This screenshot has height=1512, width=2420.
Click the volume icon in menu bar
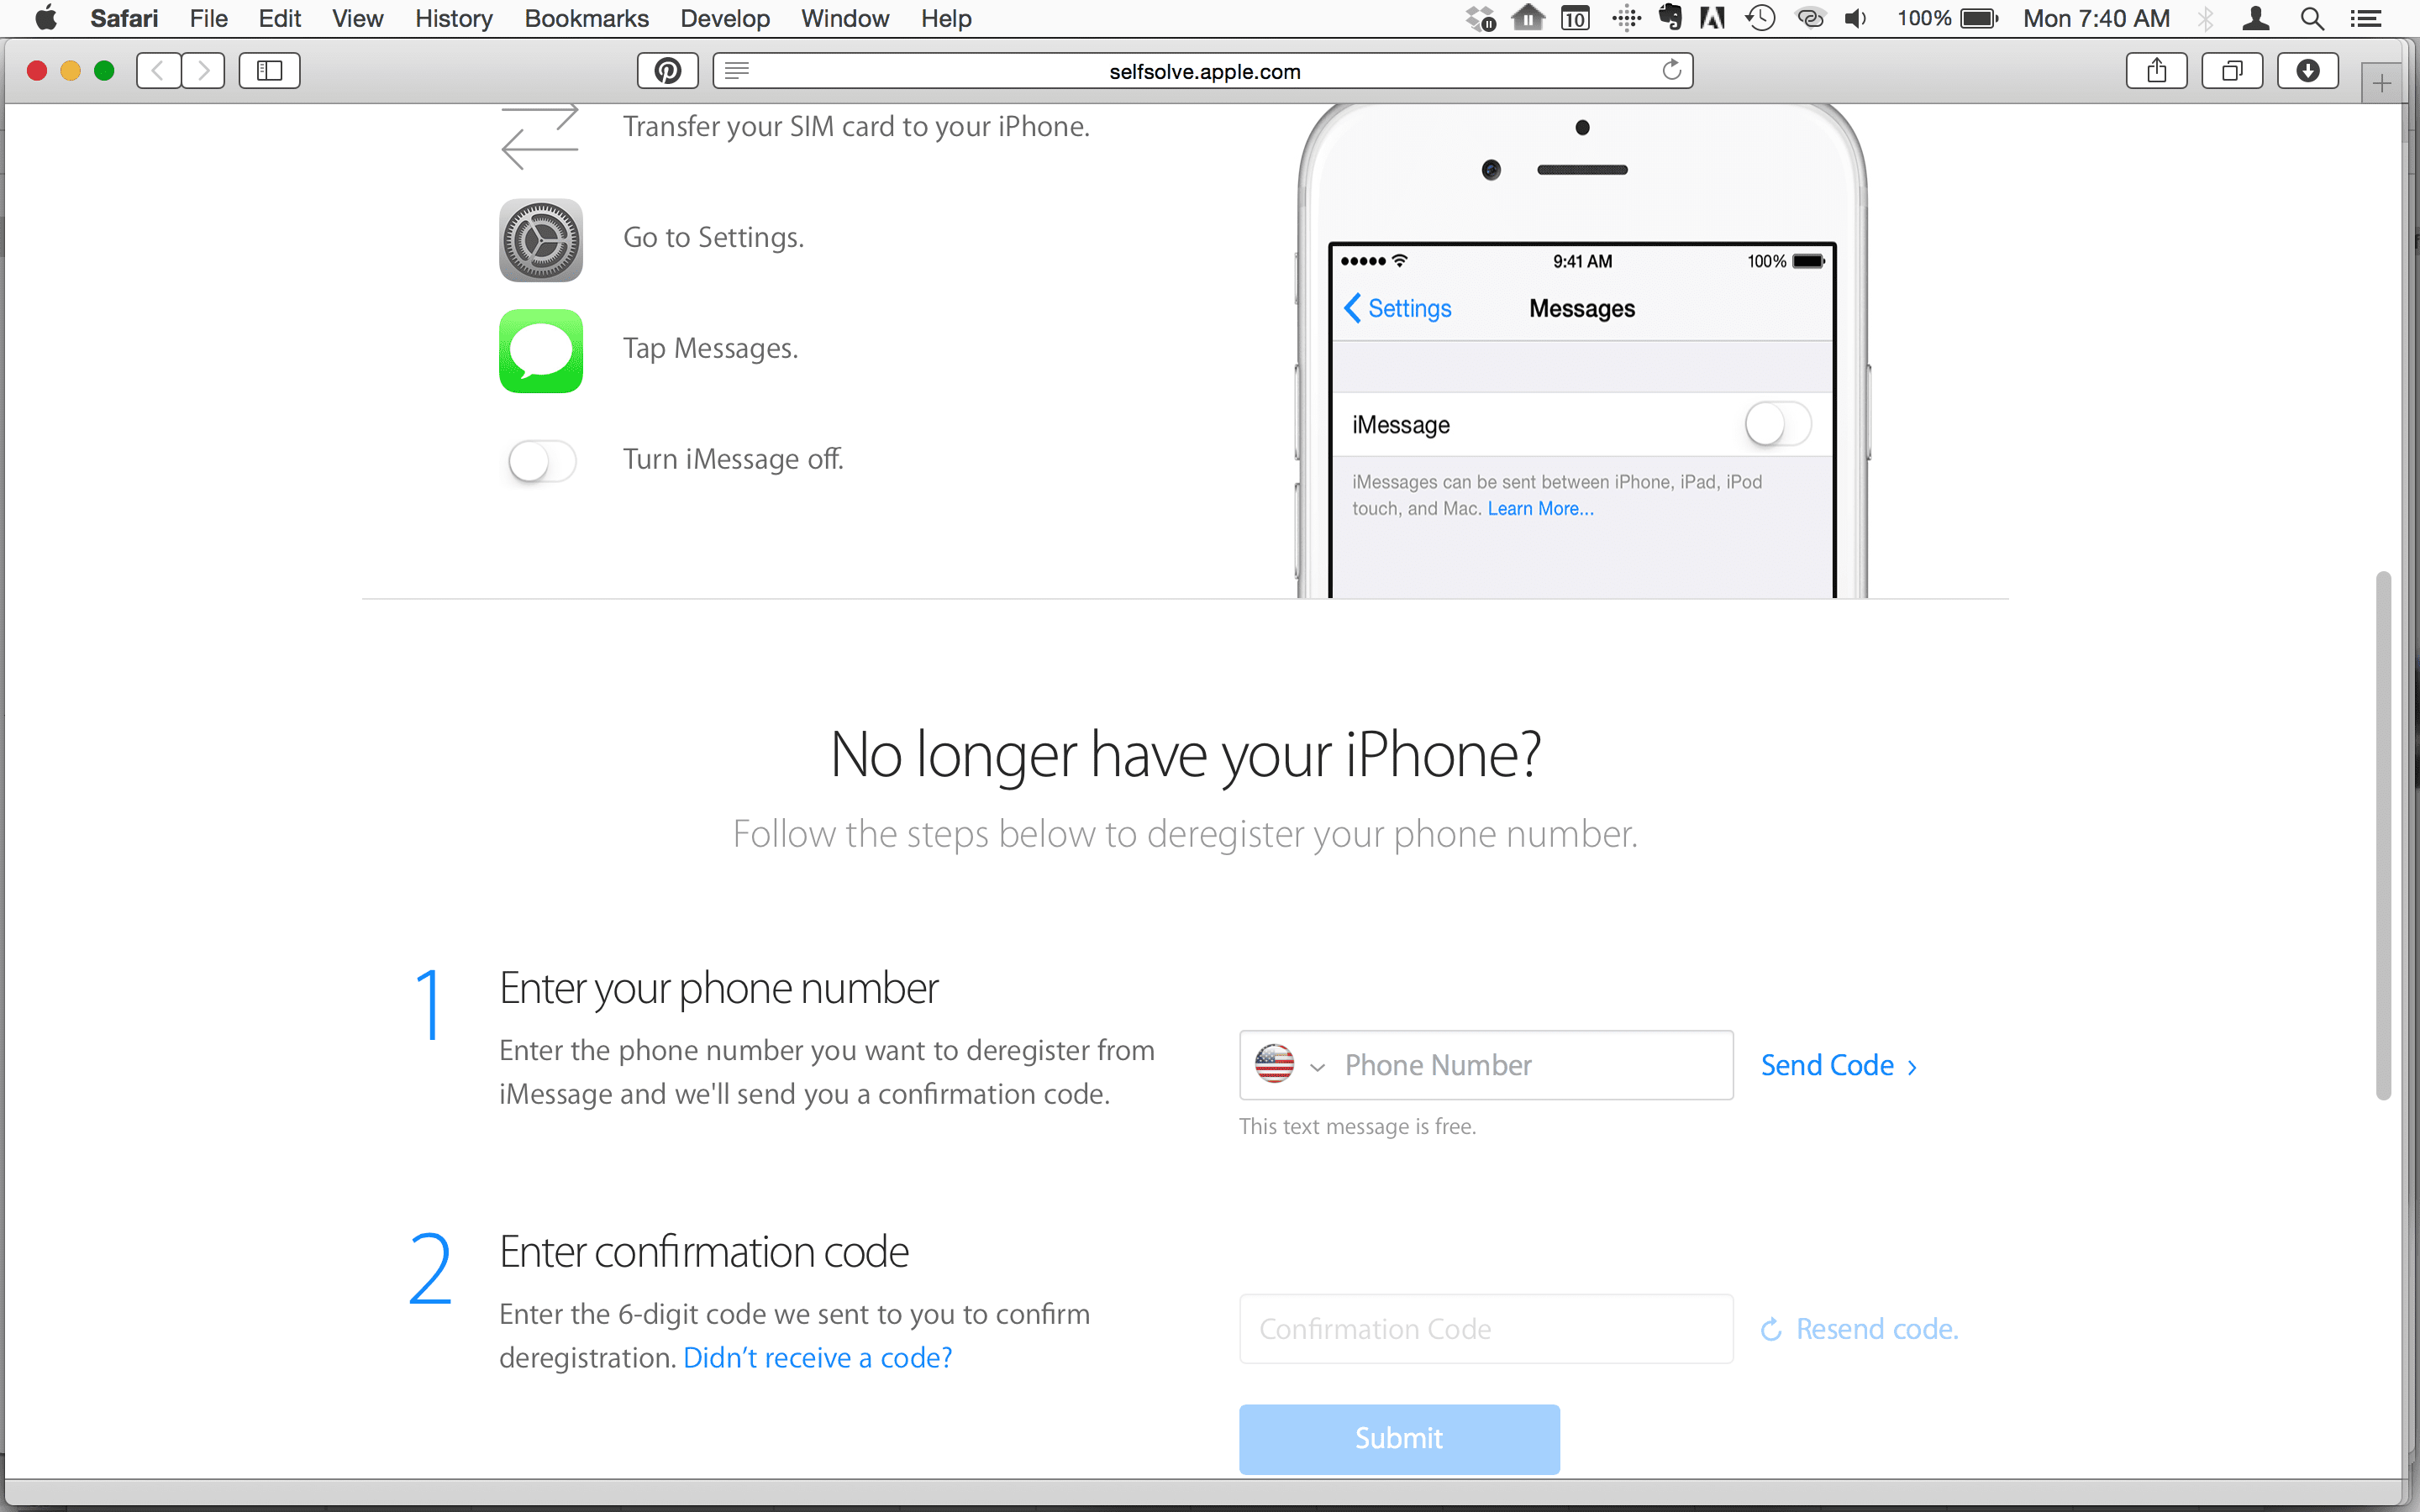(1852, 19)
